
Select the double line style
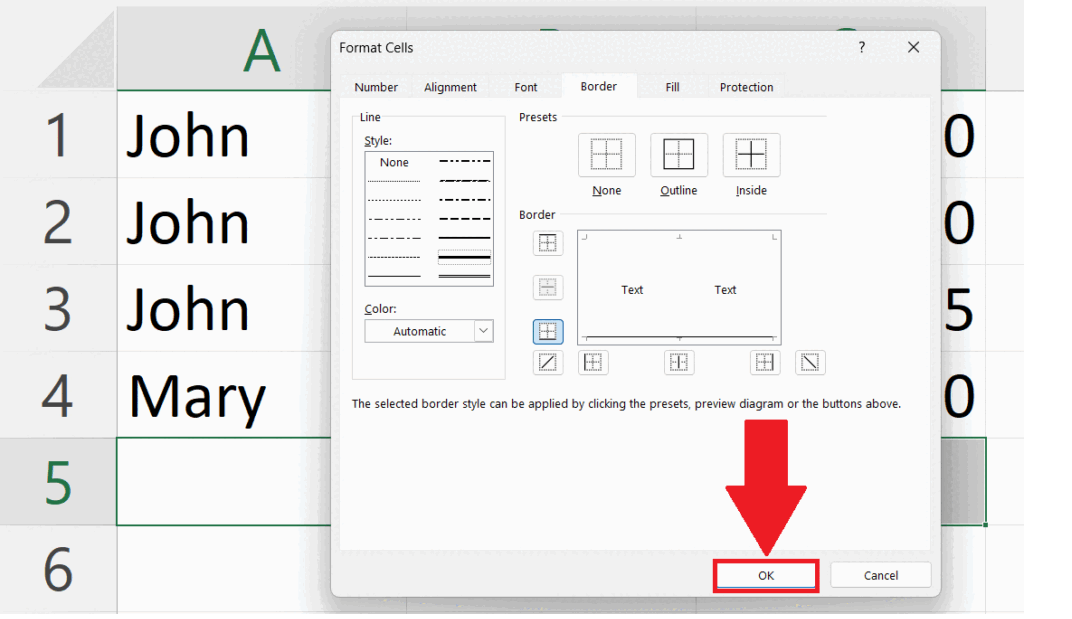[x=464, y=276]
